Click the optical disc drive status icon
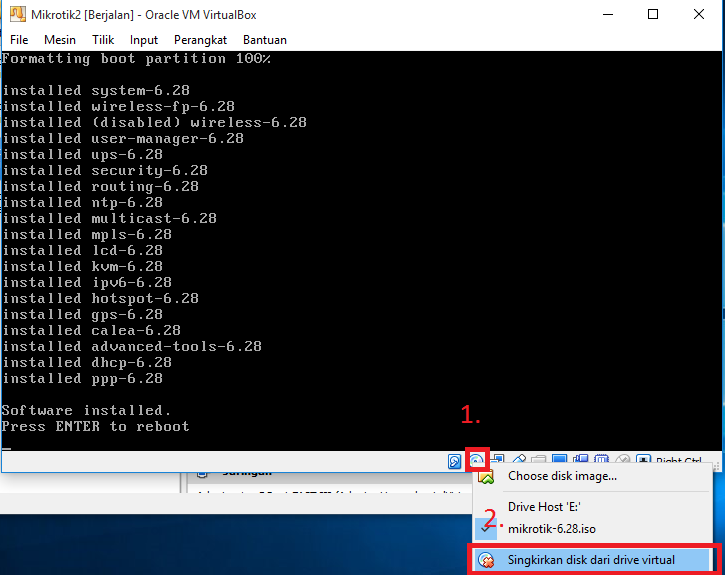Viewport: 725px width, 575px height. click(477, 460)
